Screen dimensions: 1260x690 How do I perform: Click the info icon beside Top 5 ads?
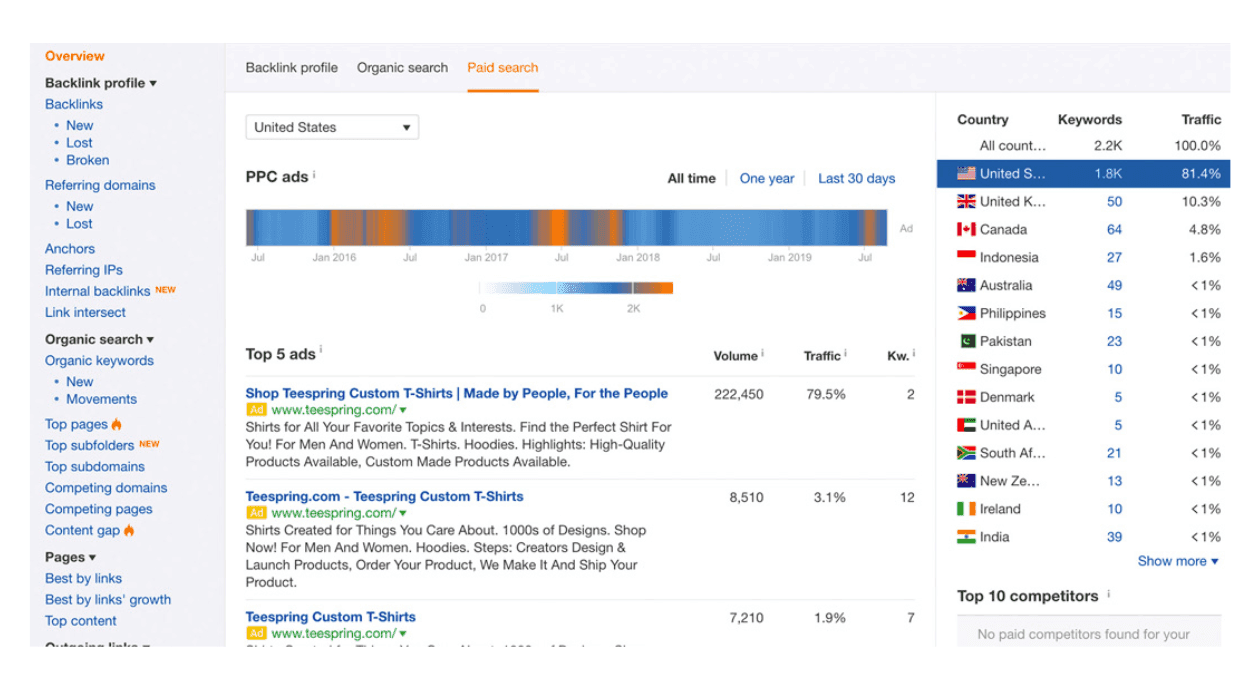321,351
